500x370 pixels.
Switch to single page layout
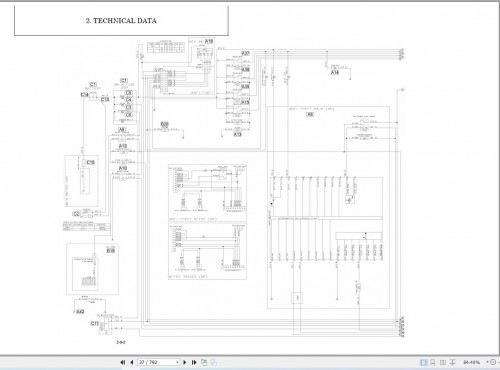423,362
